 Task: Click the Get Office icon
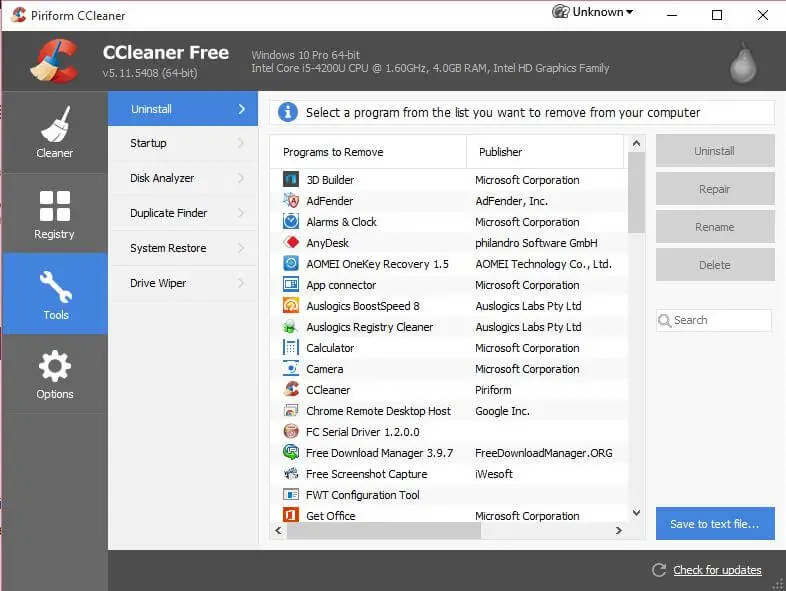point(291,515)
